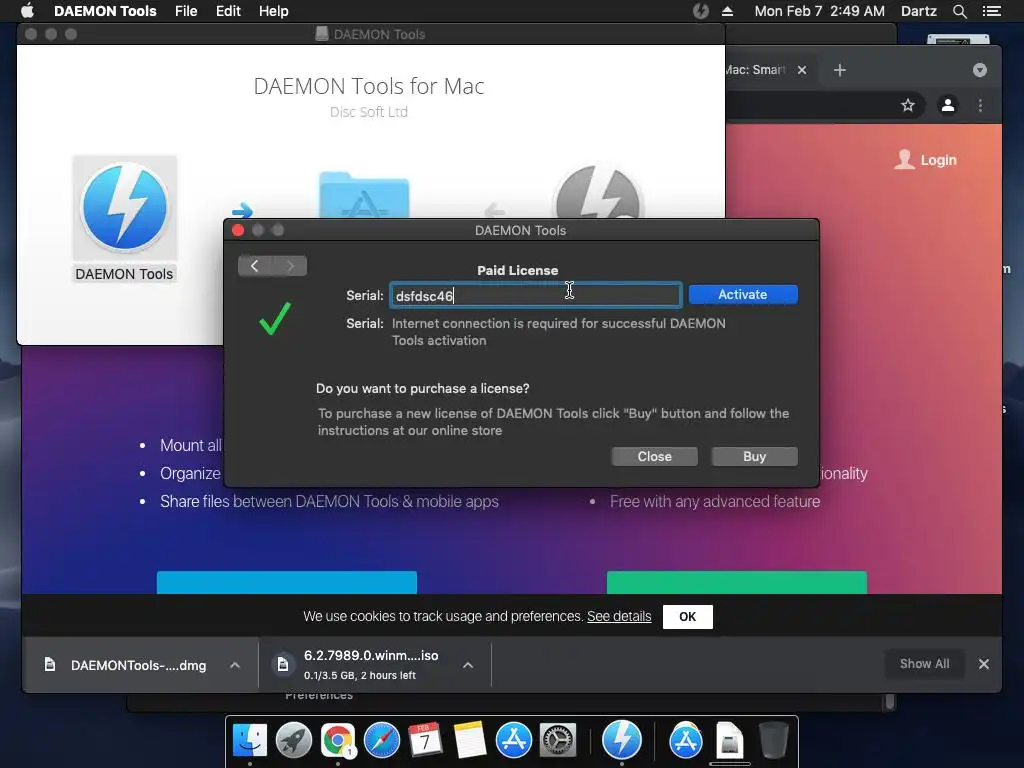The width and height of the screenshot is (1024, 768).
Task: Open Spotlight search in menu bar
Action: click(959, 11)
